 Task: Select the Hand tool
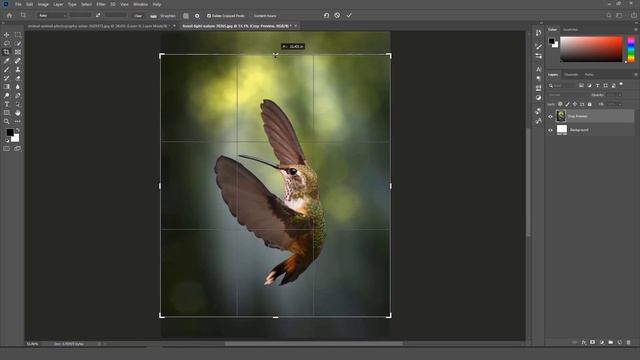pos(18,113)
